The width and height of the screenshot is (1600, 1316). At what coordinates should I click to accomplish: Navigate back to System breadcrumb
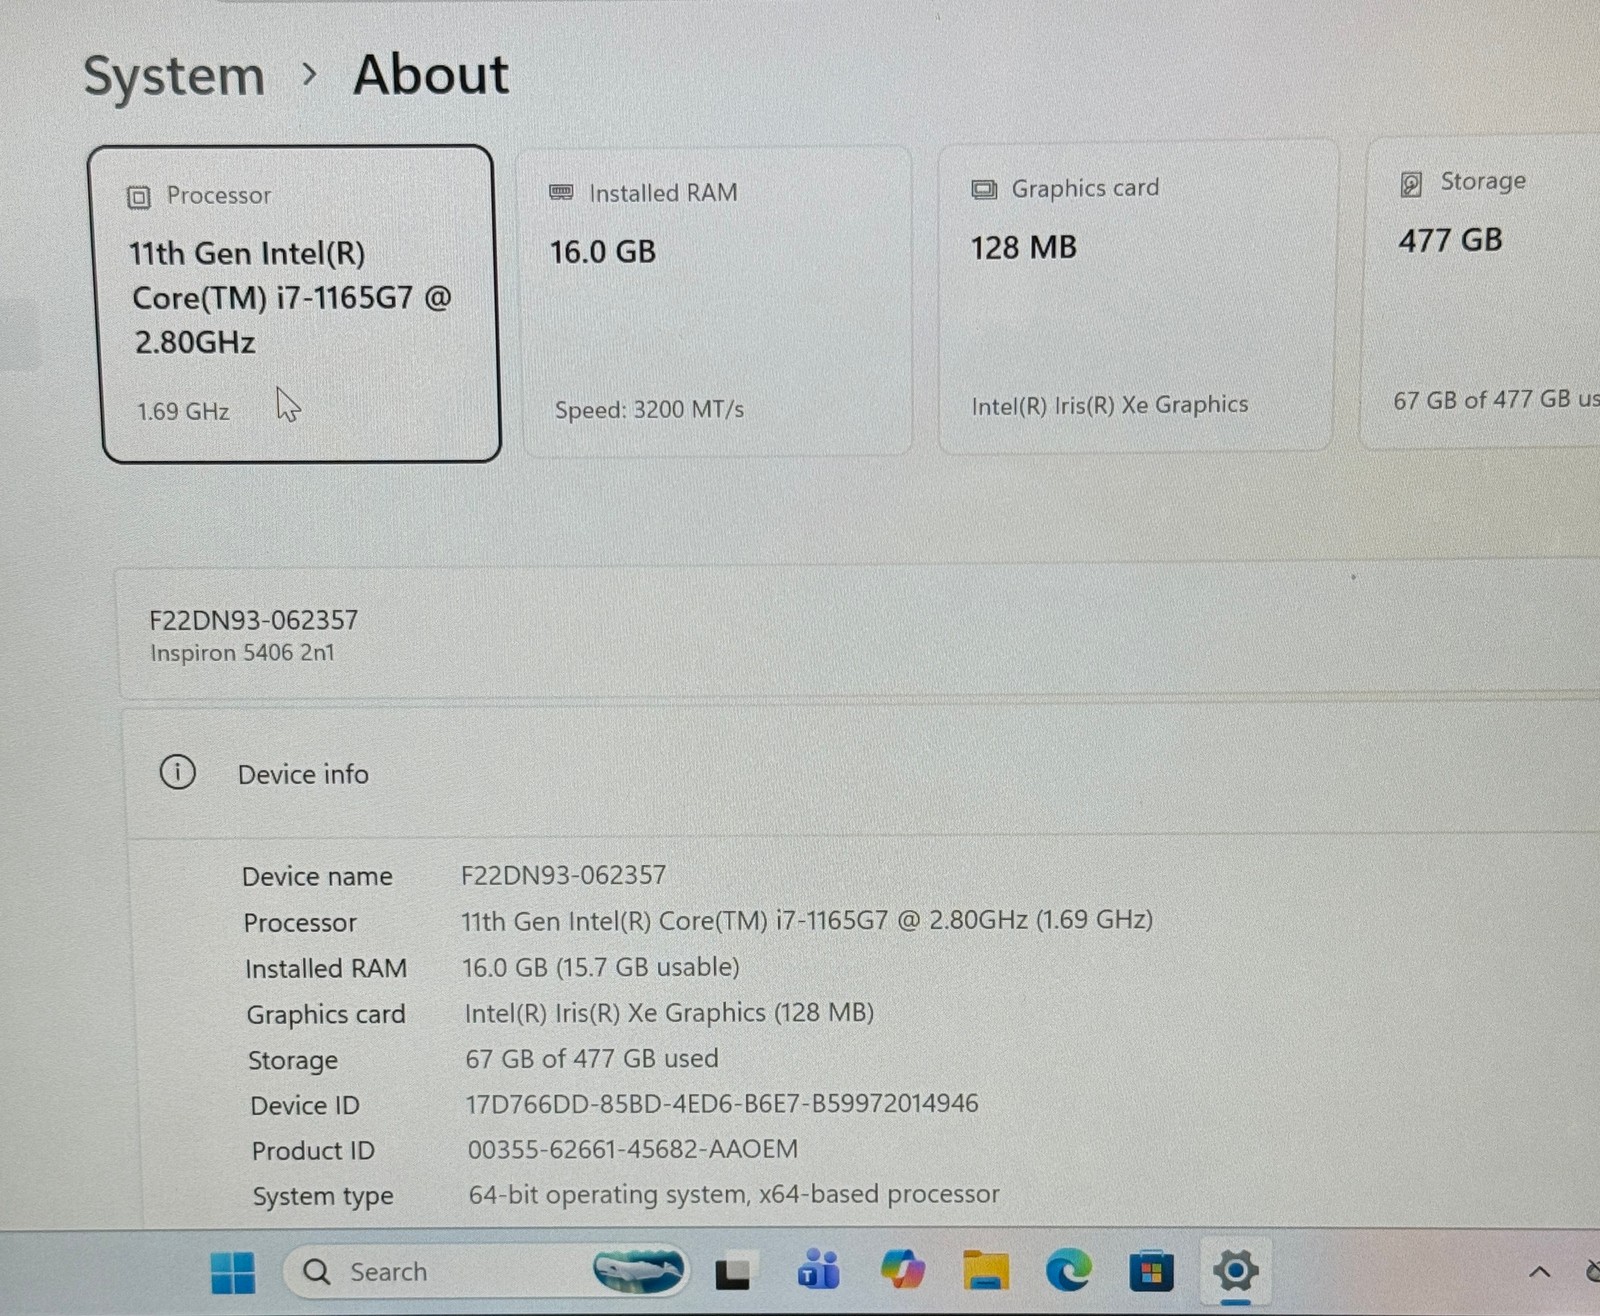point(174,77)
